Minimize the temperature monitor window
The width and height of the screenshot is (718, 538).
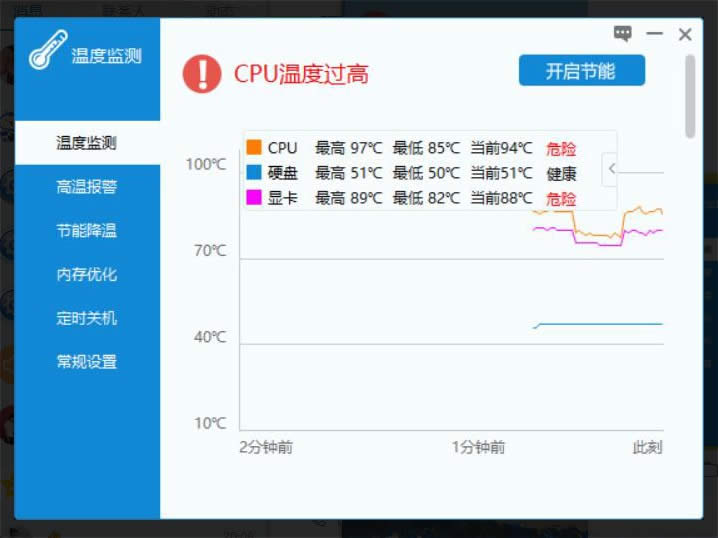(654, 33)
